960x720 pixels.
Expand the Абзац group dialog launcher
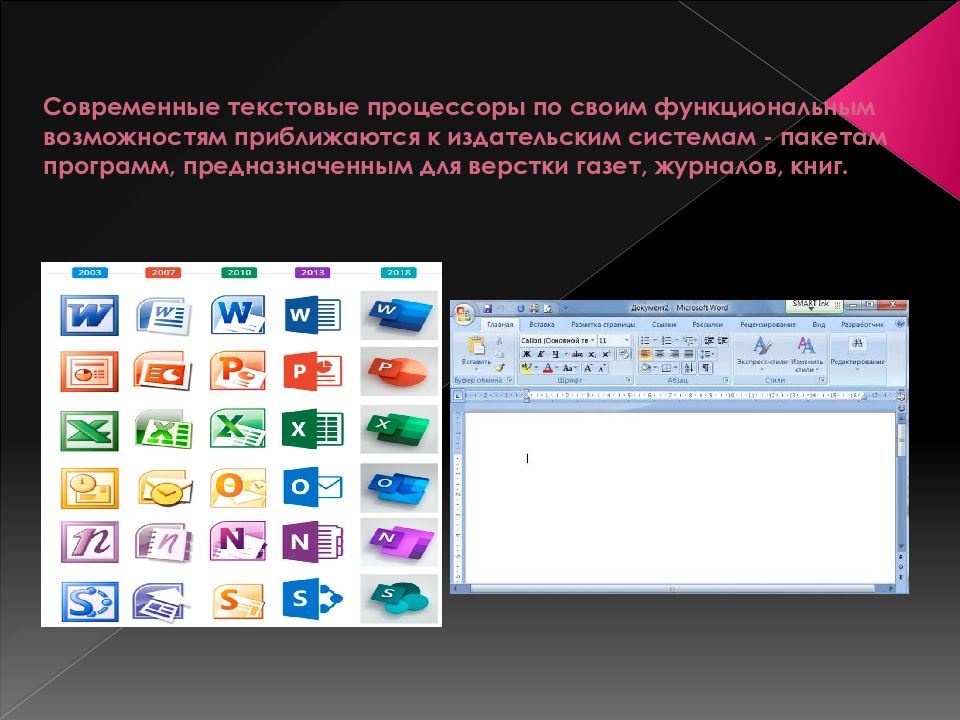[726, 380]
